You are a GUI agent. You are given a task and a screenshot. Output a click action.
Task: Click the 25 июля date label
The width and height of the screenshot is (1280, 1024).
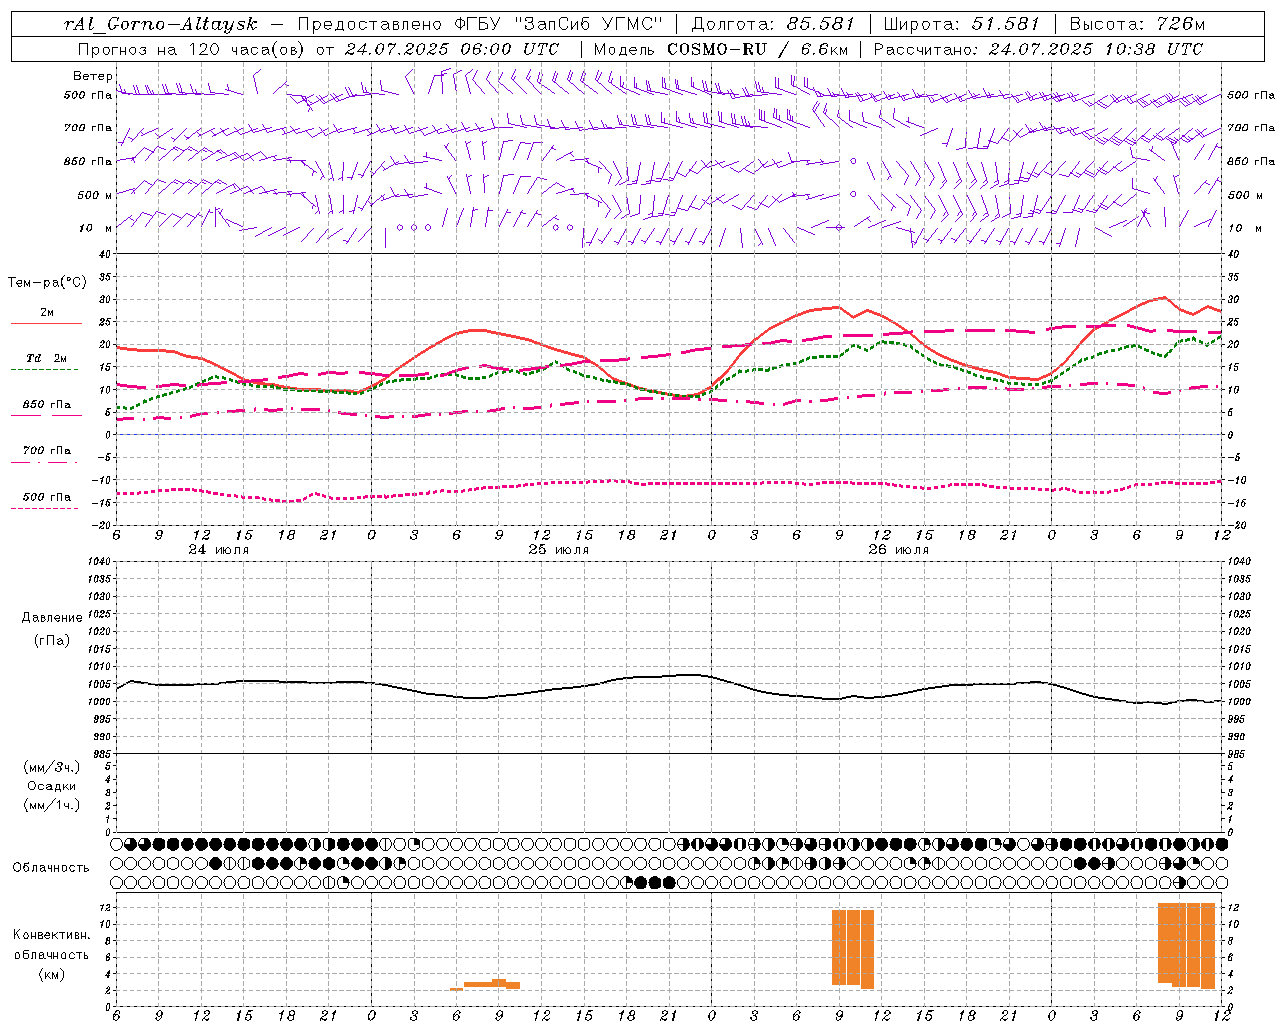point(558,550)
